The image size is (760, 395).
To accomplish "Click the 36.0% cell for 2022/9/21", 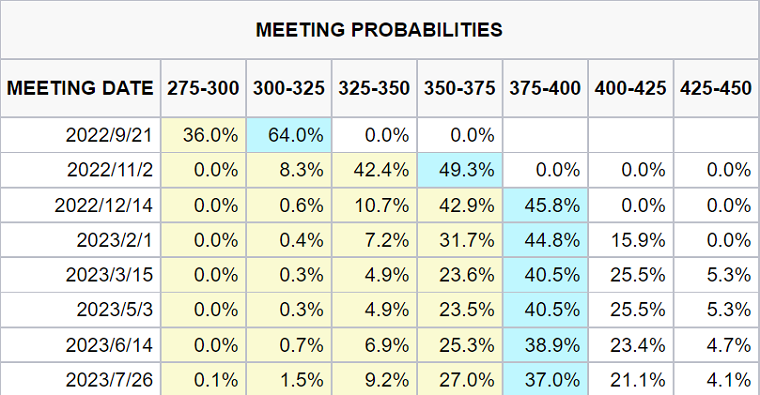I will point(203,135).
